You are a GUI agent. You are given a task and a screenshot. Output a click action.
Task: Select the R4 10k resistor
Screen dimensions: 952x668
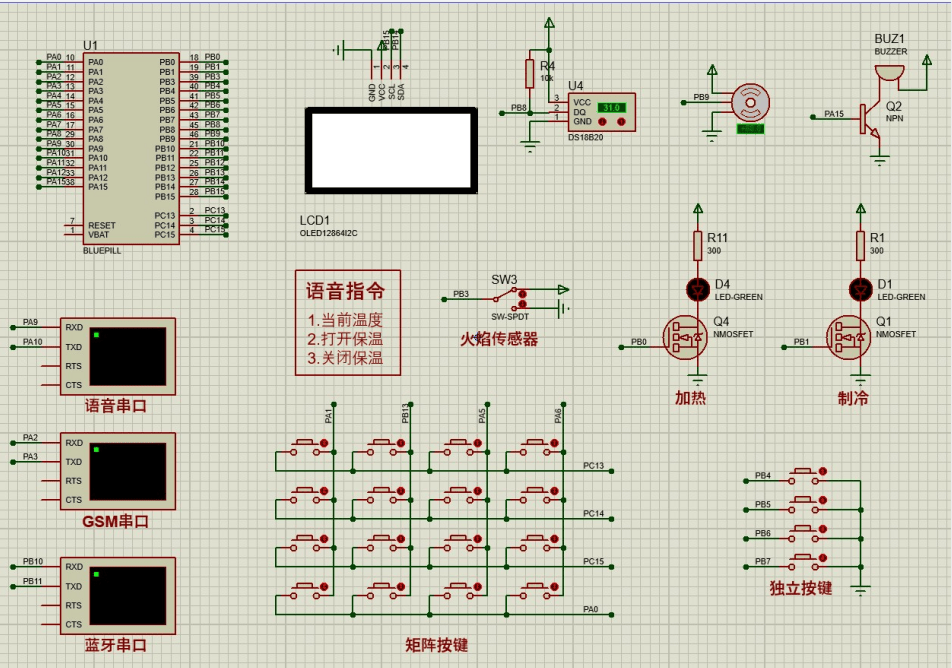pyautogui.click(x=531, y=73)
